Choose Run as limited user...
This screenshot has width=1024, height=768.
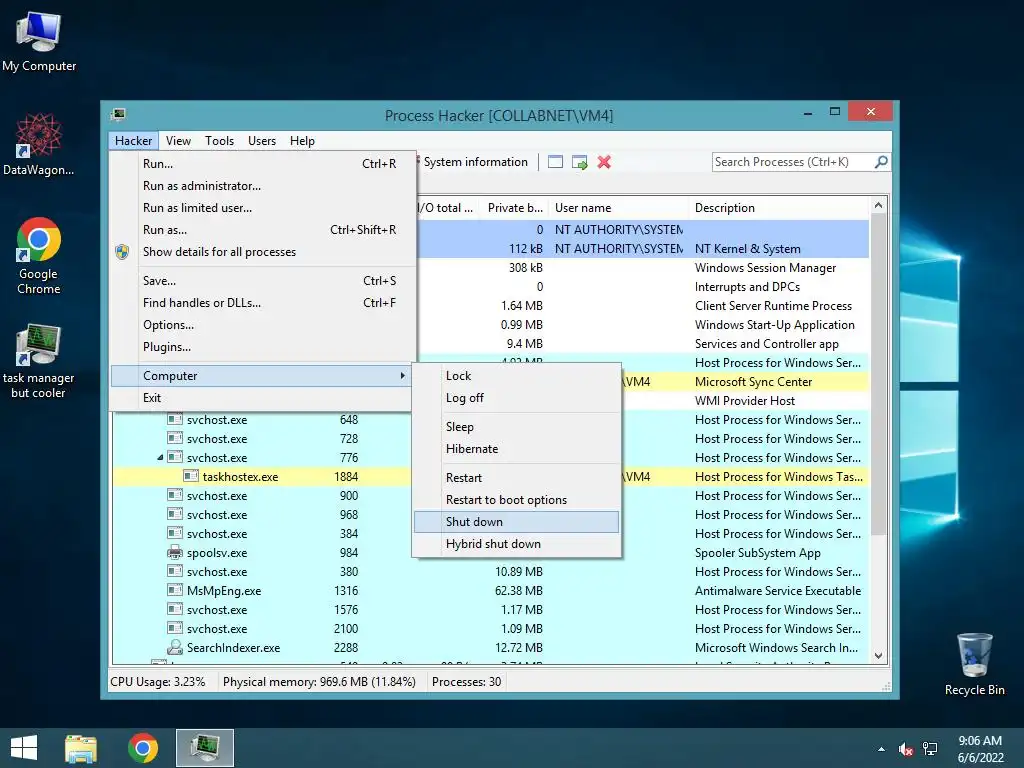pos(261,208)
